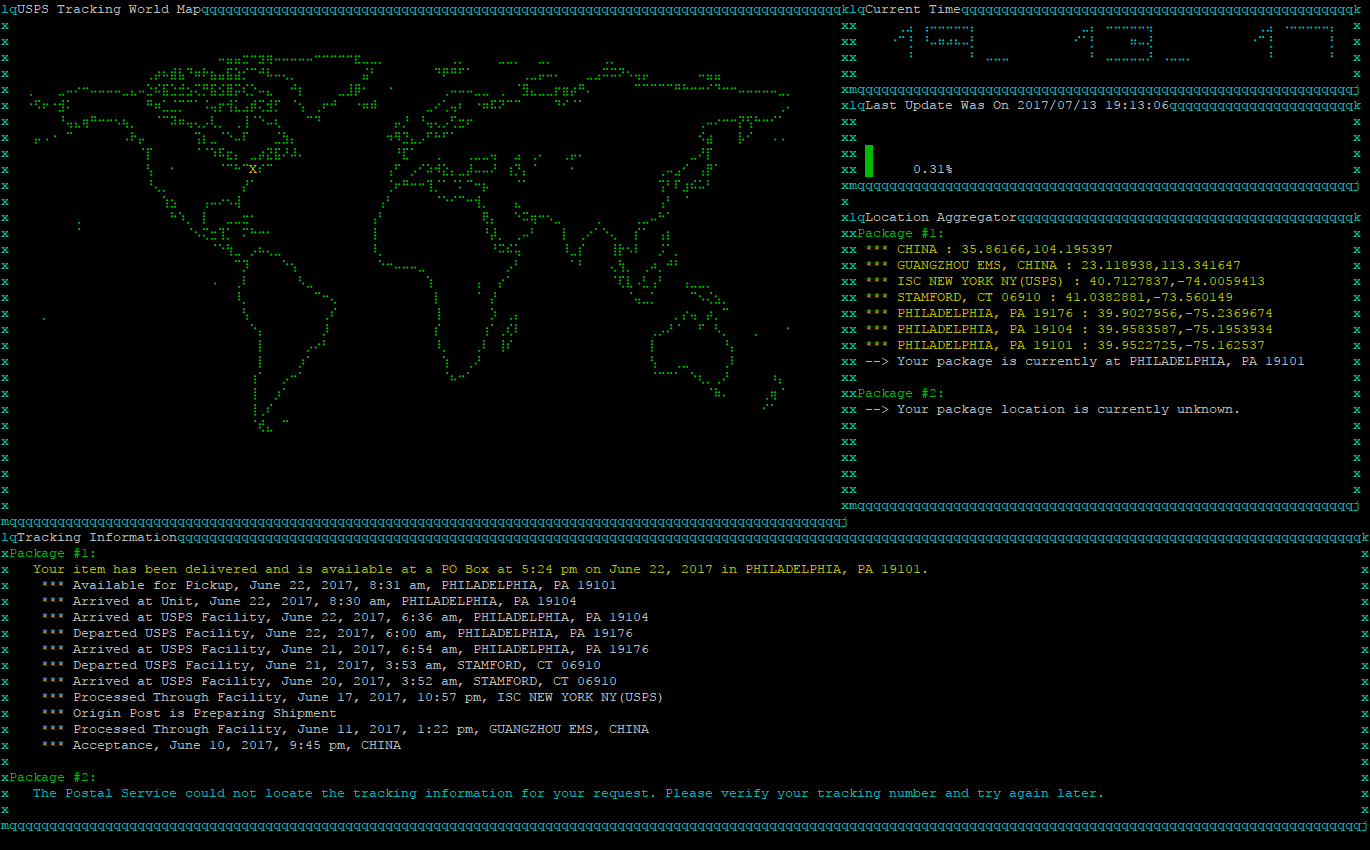Select the CHINA : 35.86166,104.195397 location row
Screen dimensions: 1370x850
991,249
